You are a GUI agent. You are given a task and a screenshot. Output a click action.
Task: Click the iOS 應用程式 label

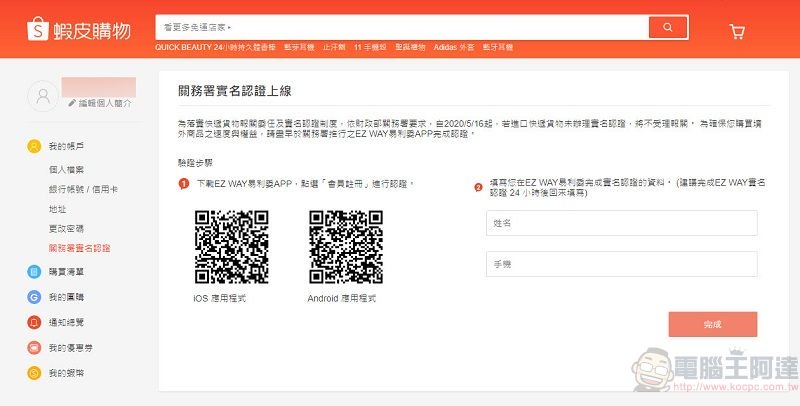[219, 298]
